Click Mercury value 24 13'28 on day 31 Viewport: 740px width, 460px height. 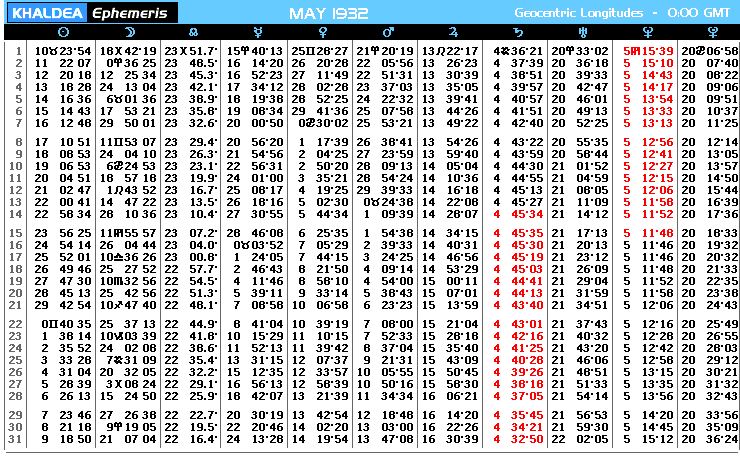coord(254,439)
